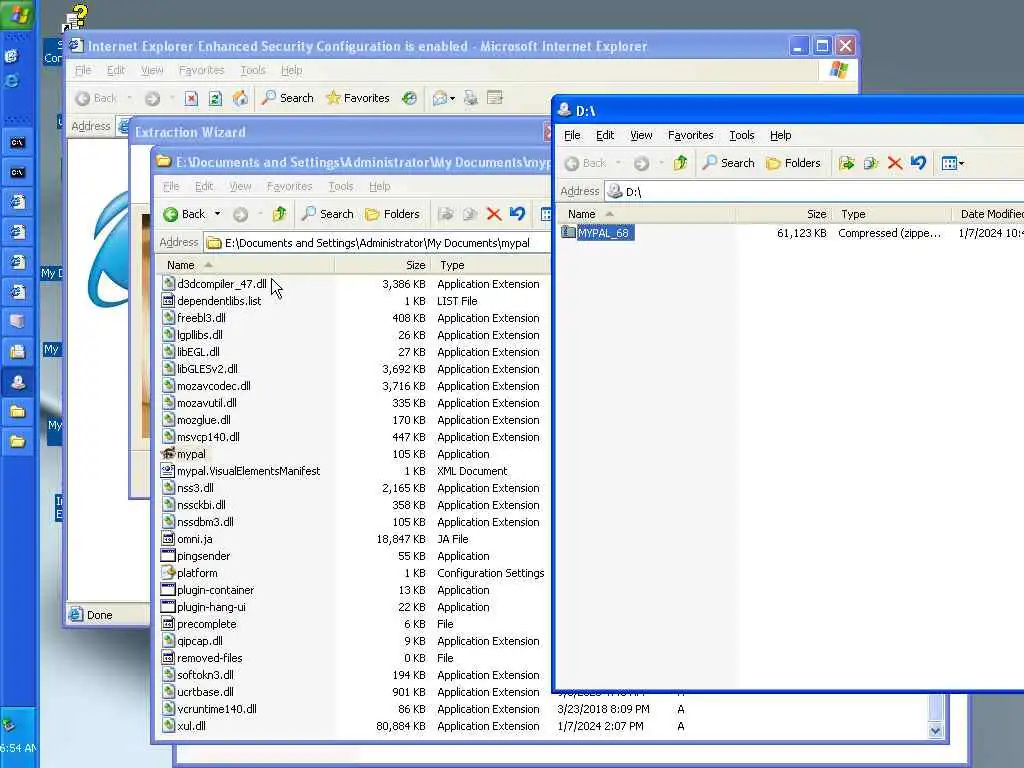The width and height of the screenshot is (1024, 768).
Task: Select omni.ja file
Action: pos(187,539)
